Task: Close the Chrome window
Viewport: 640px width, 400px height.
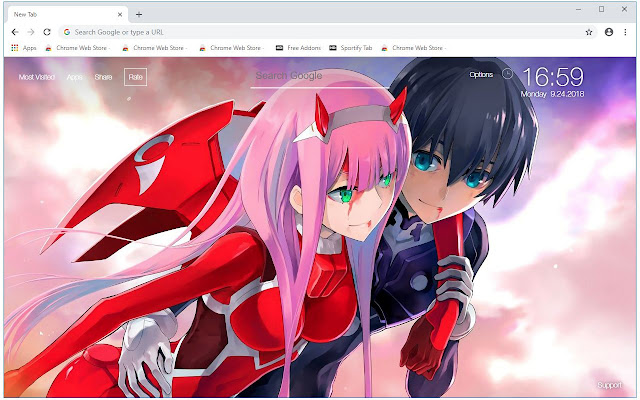Action: 624,9
